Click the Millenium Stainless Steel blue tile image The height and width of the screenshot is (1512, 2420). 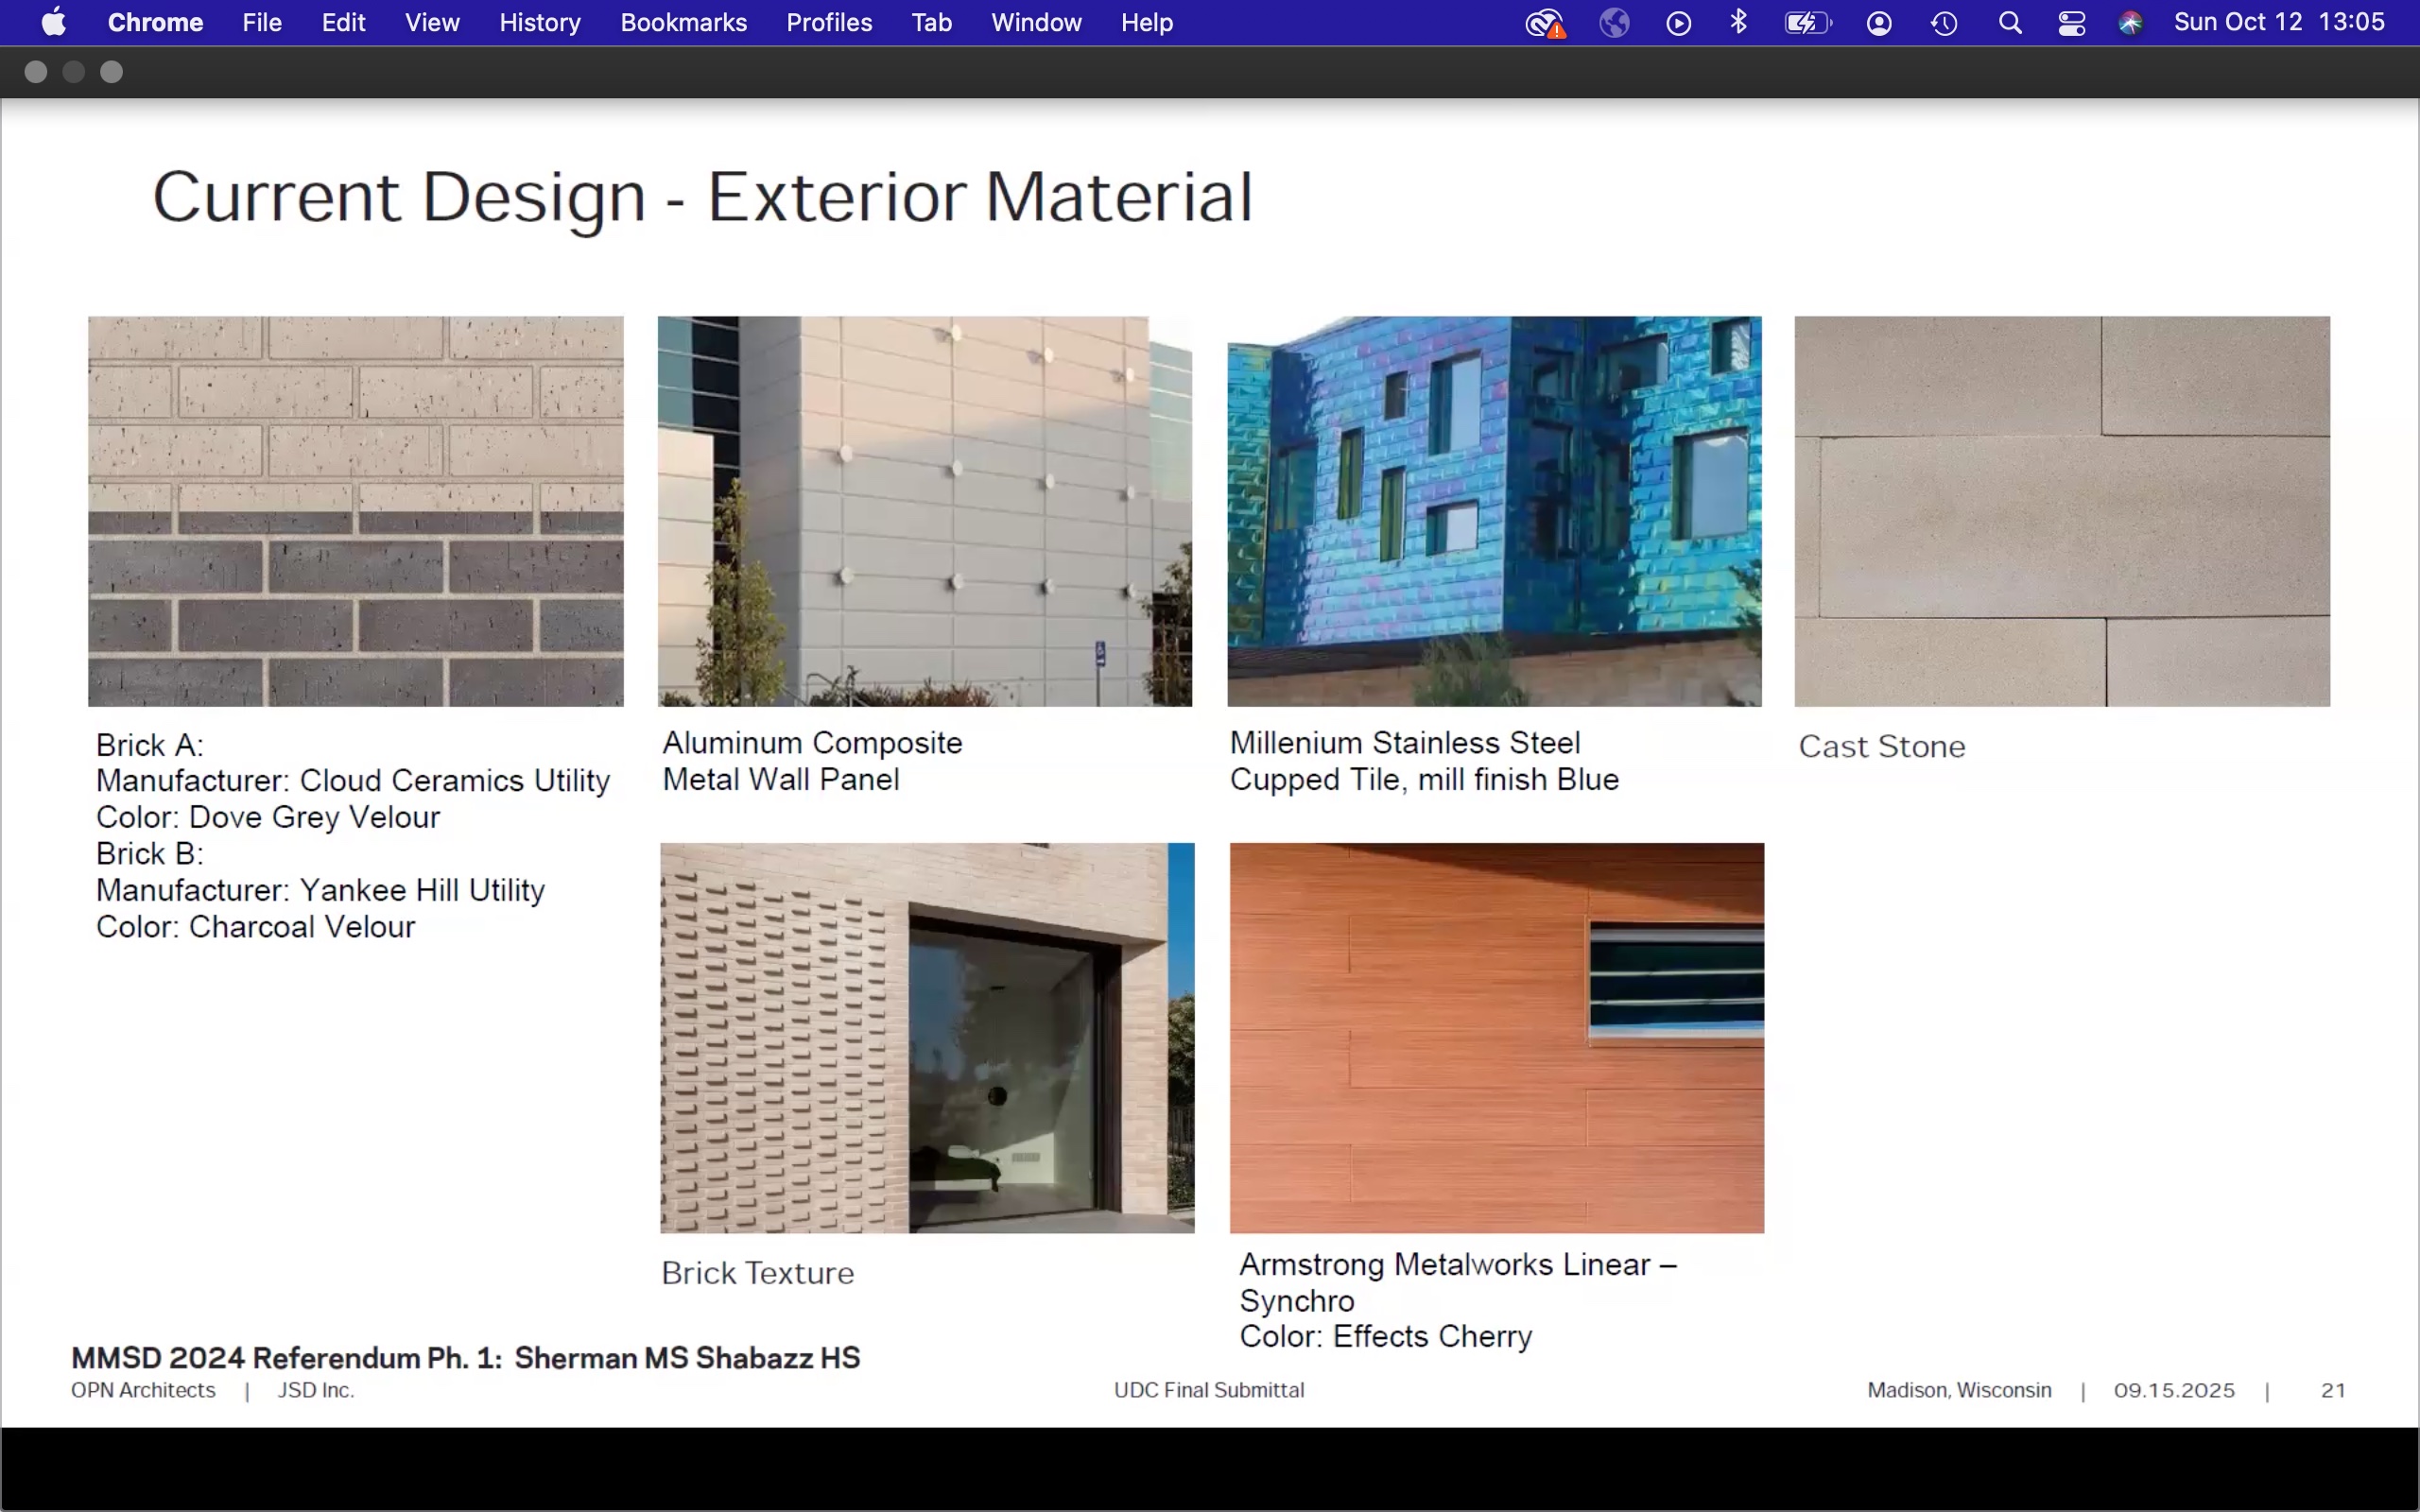tap(1494, 511)
